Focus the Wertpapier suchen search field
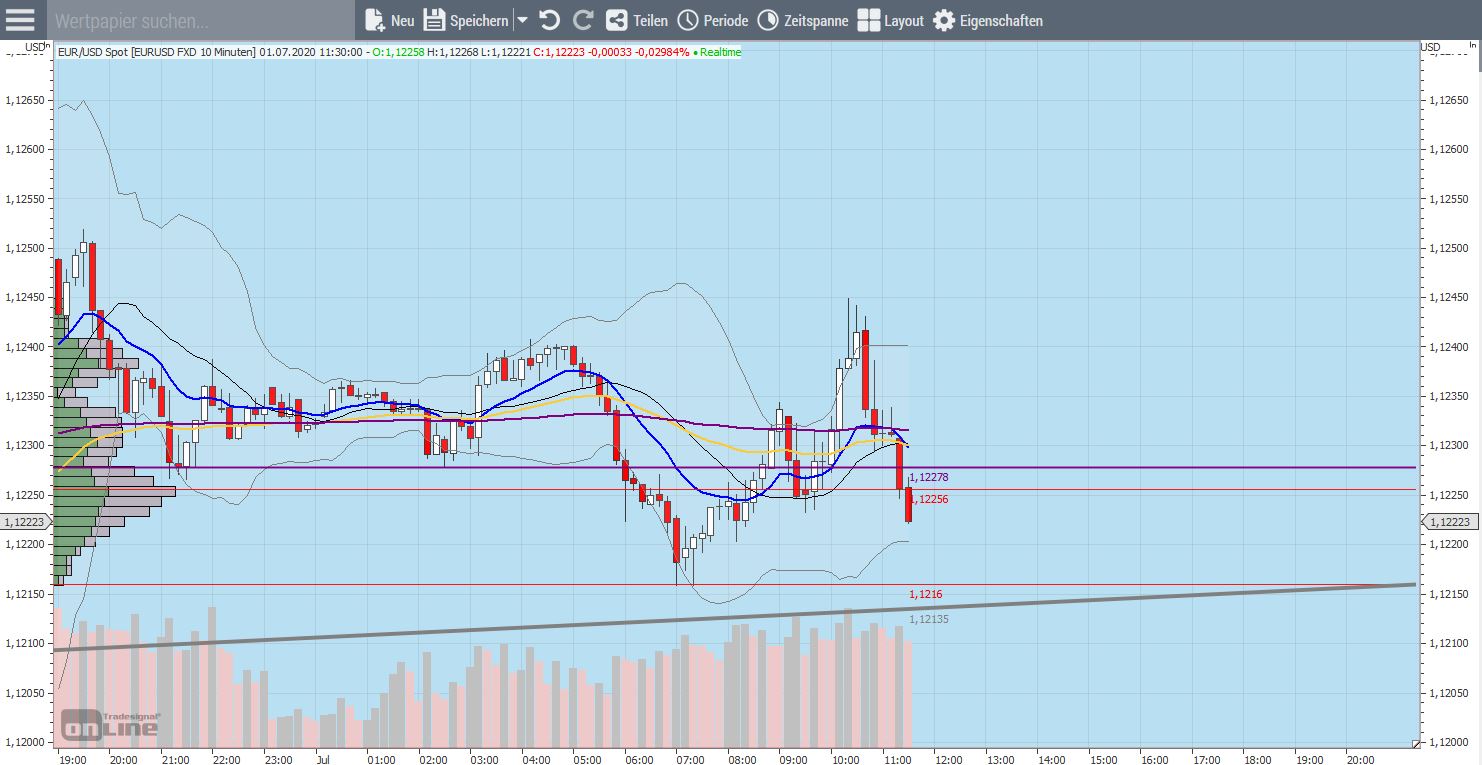The height and width of the screenshot is (765, 1482). [200, 20]
